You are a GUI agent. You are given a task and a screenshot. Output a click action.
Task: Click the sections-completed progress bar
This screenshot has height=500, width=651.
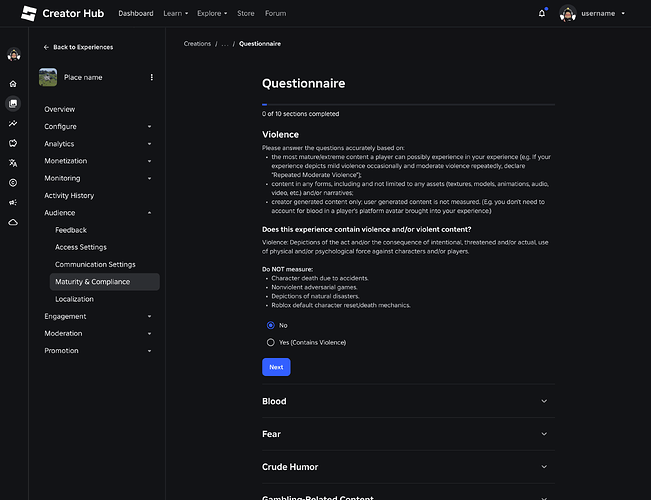(x=408, y=104)
